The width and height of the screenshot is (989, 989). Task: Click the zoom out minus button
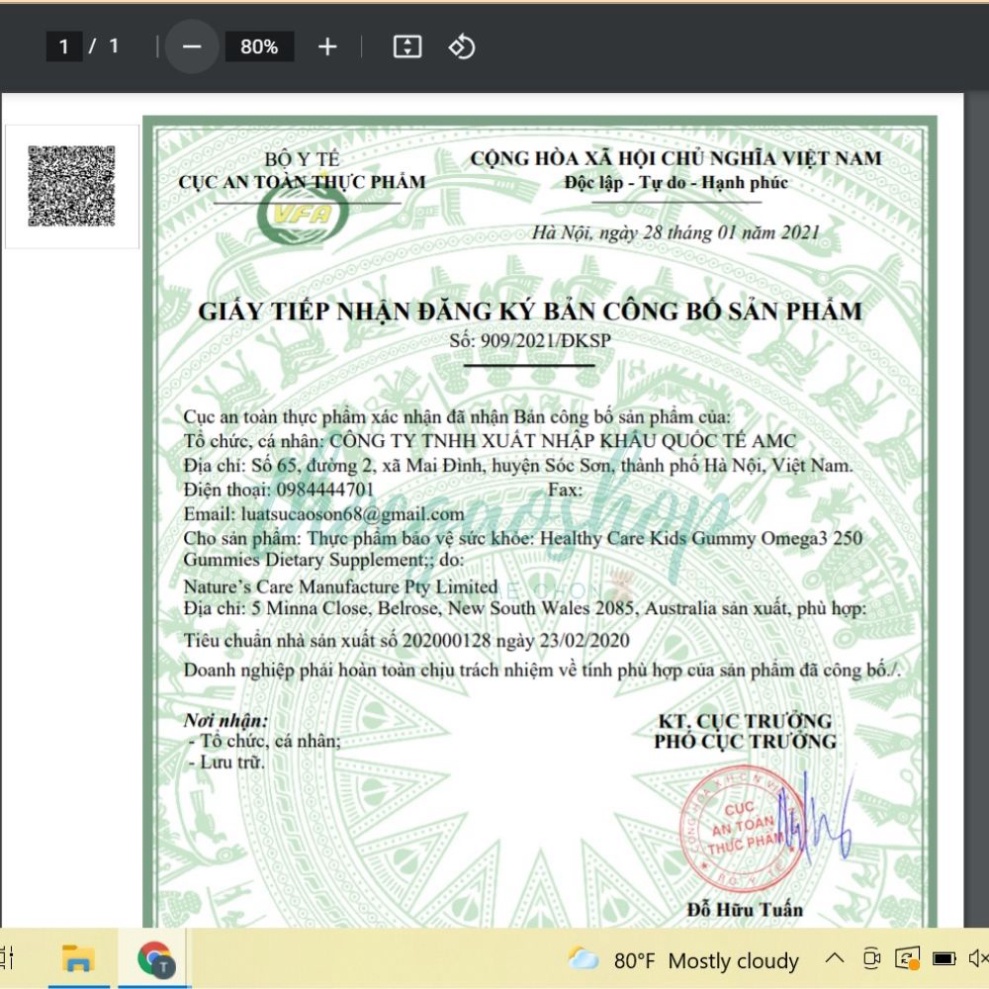[192, 47]
